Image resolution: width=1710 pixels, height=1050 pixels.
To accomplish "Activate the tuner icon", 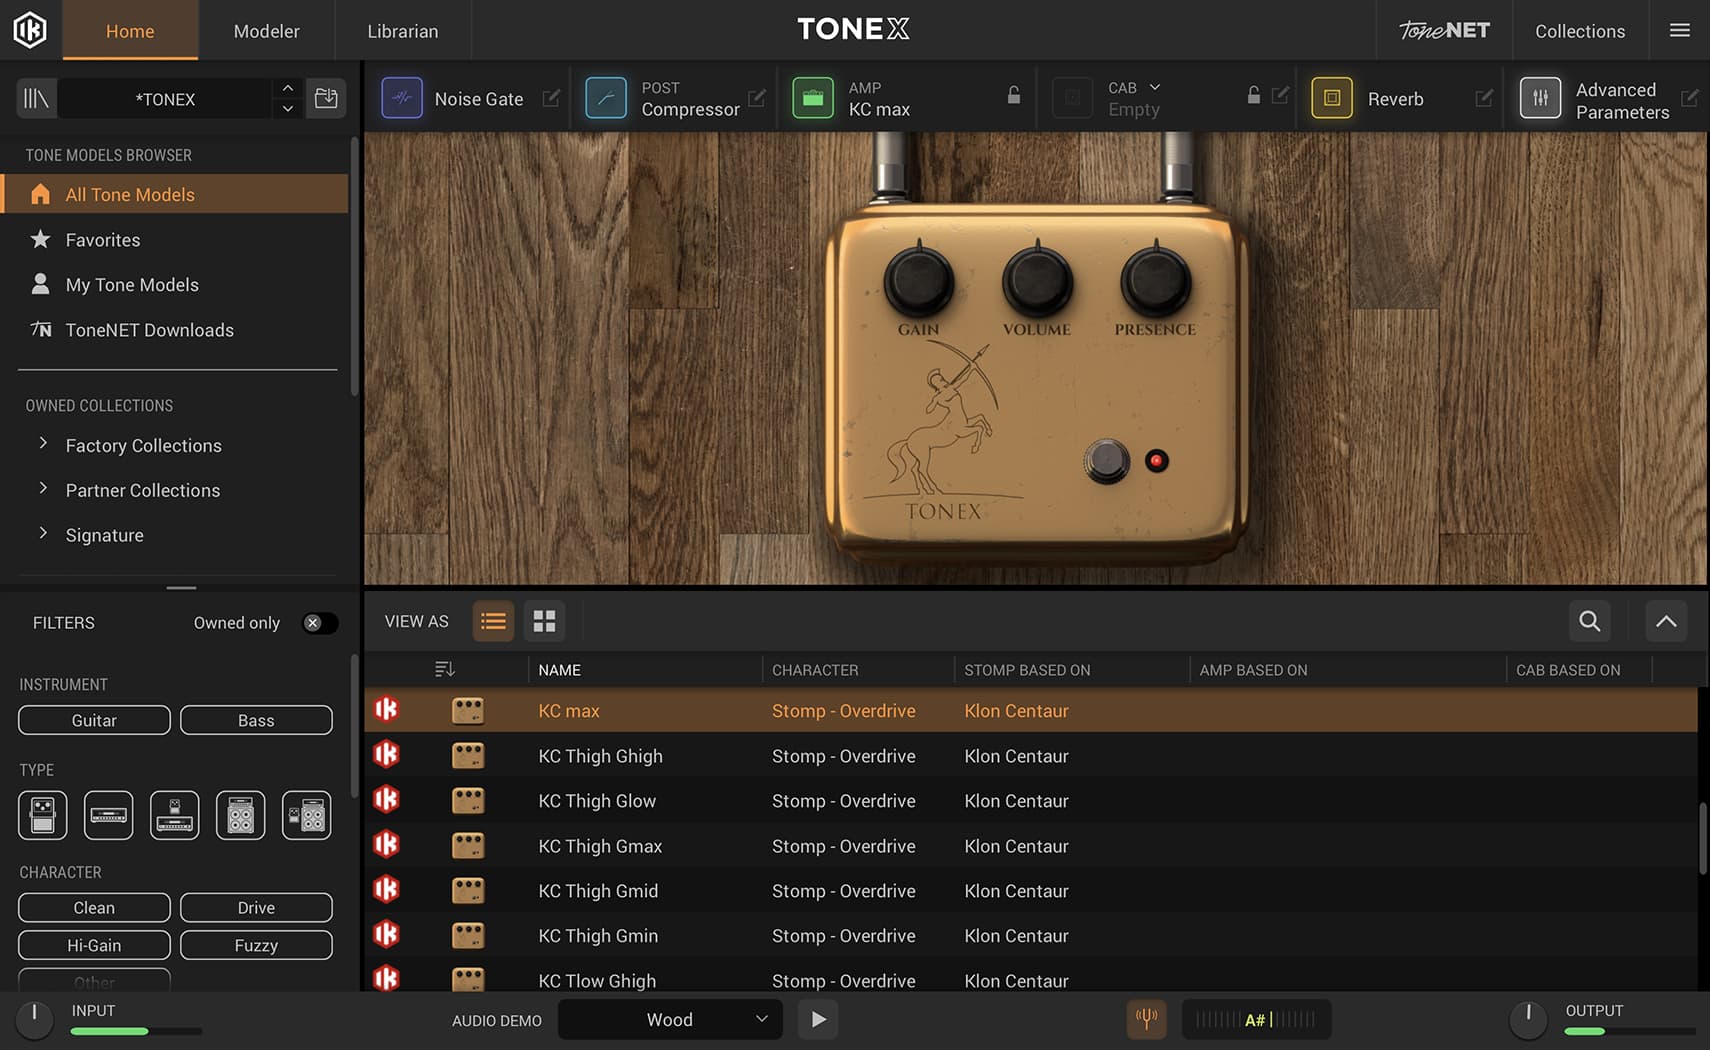I will 1146,1019.
